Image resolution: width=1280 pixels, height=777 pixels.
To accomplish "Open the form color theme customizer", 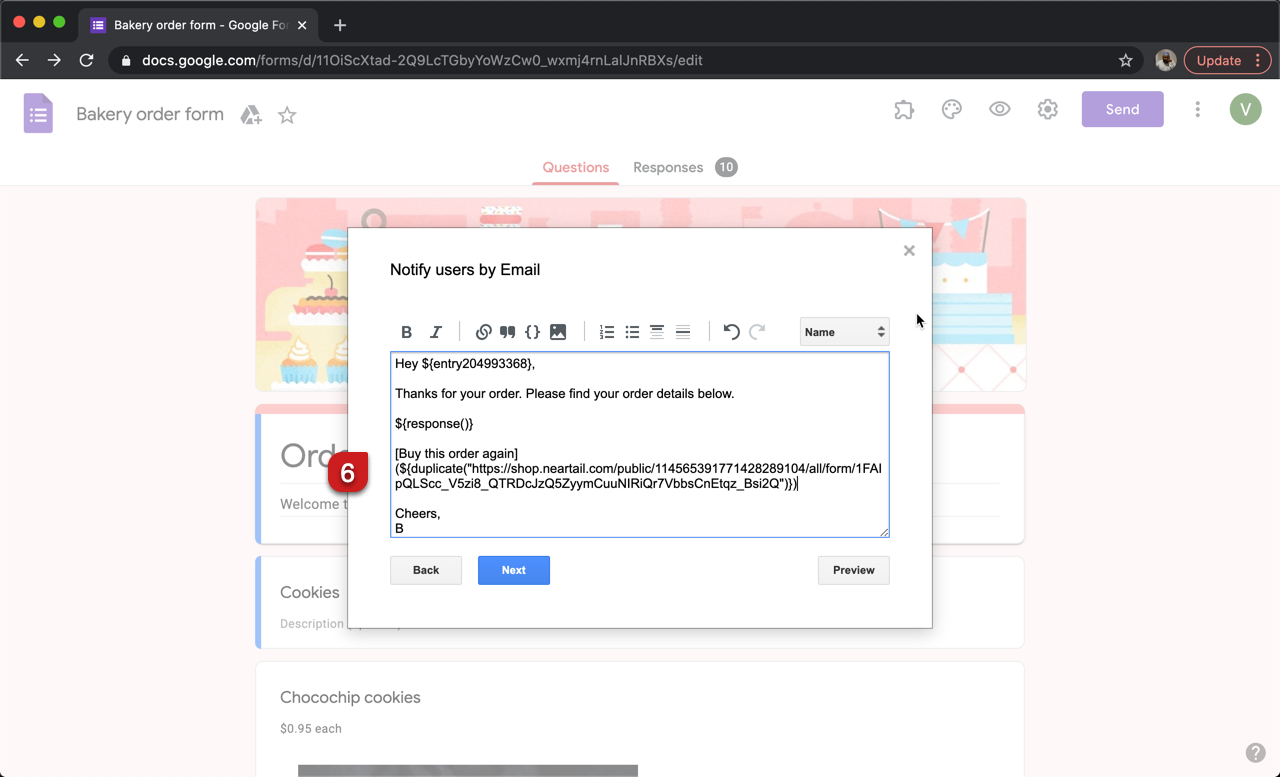I will [x=951, y=109].
